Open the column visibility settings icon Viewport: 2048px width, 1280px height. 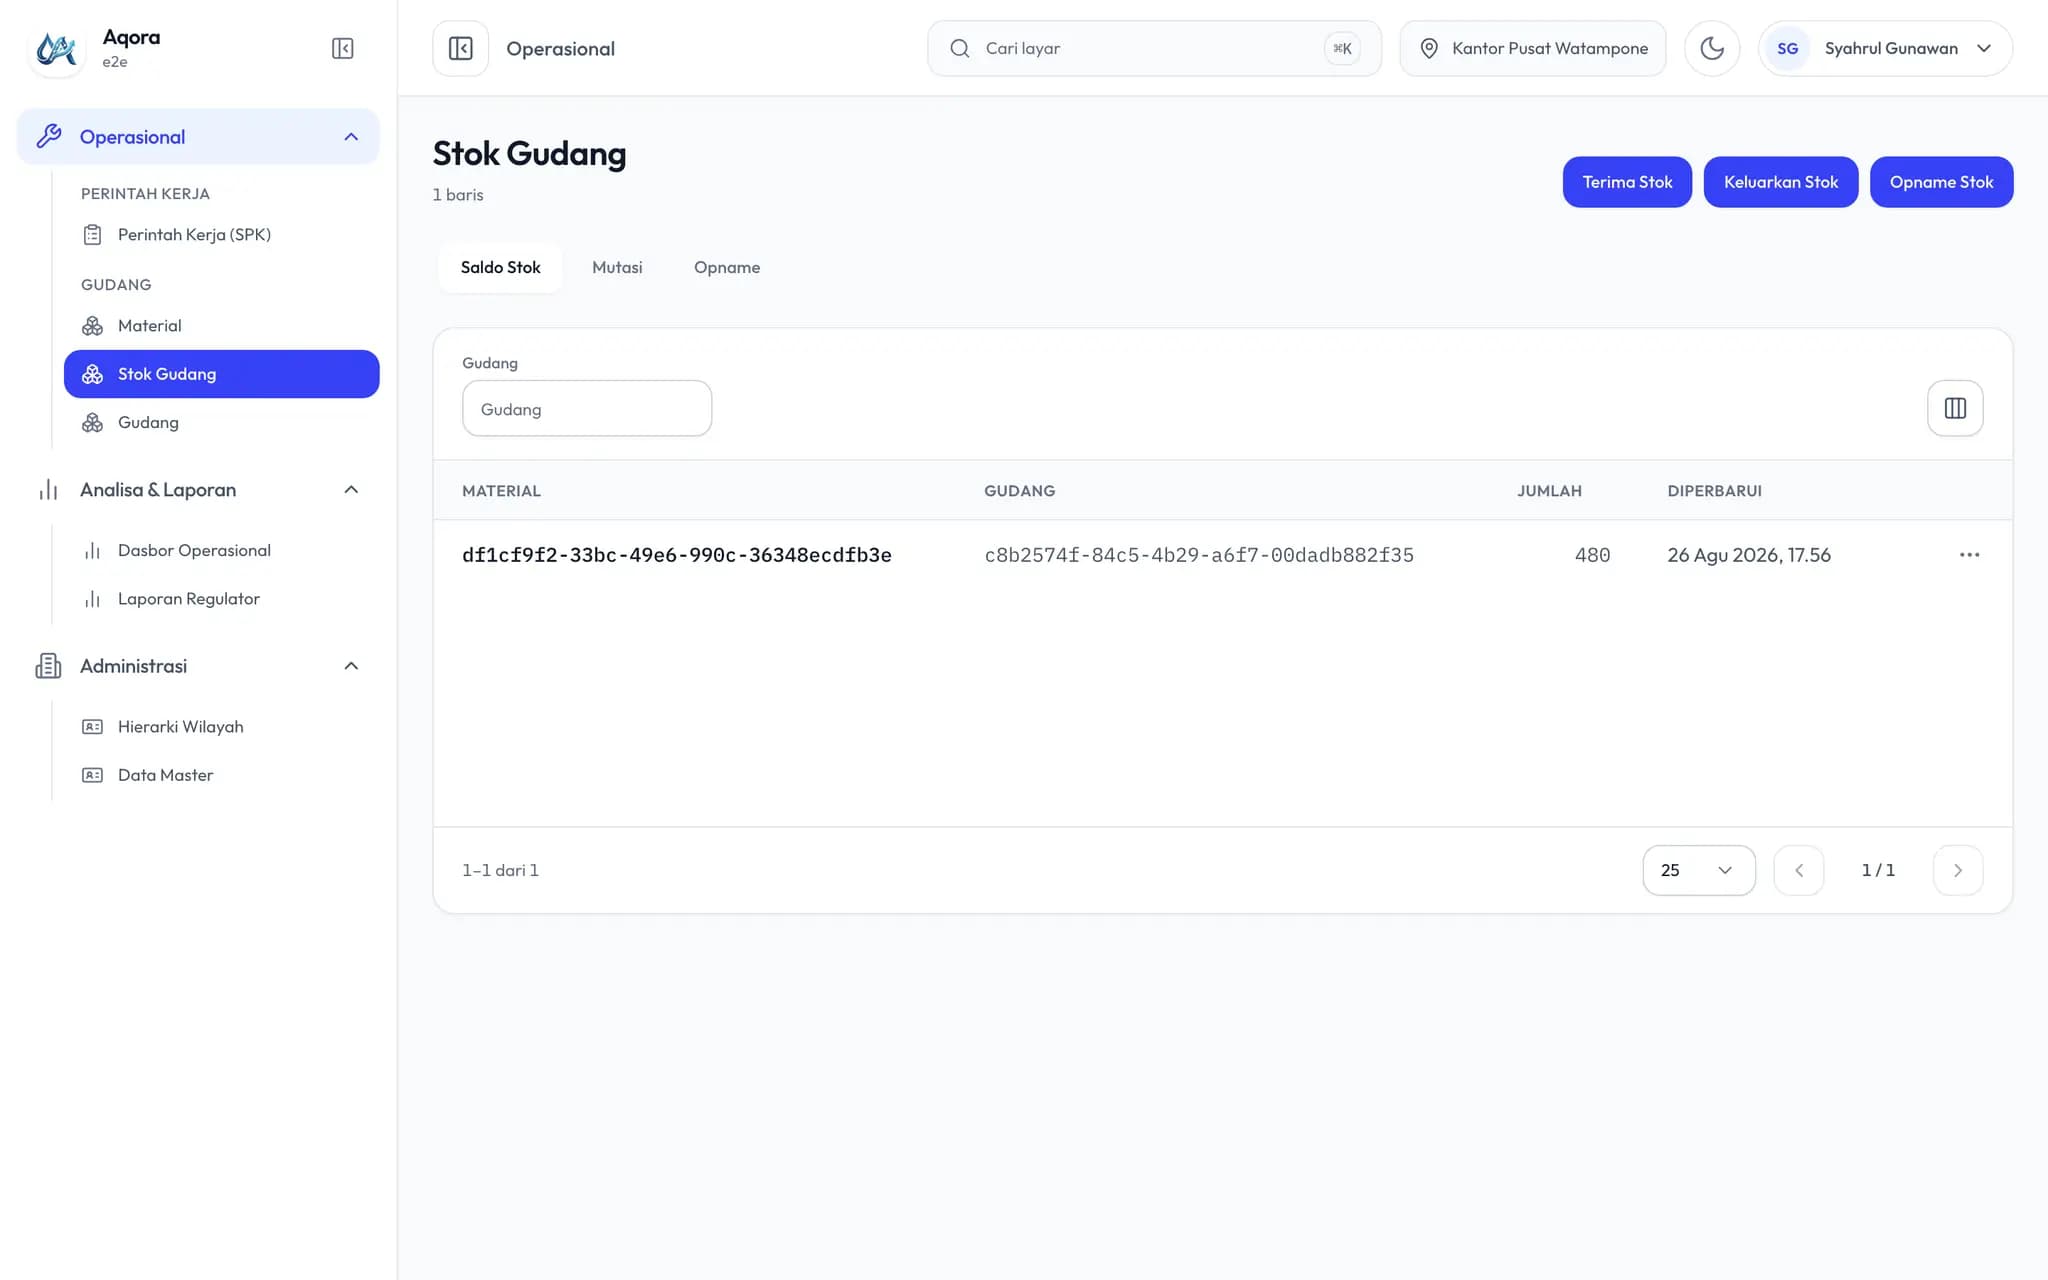point(1955,408)
